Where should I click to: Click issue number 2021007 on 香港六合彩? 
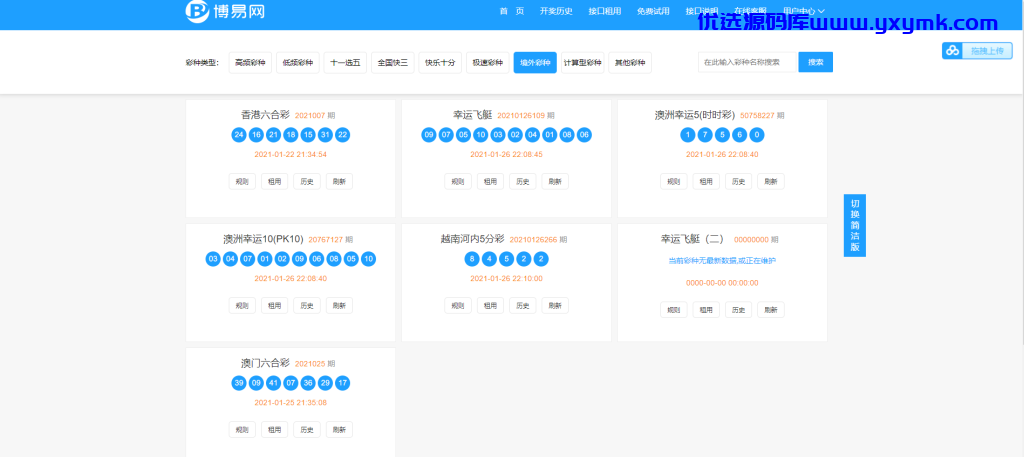pyautogui.click(x=310, y=116)
